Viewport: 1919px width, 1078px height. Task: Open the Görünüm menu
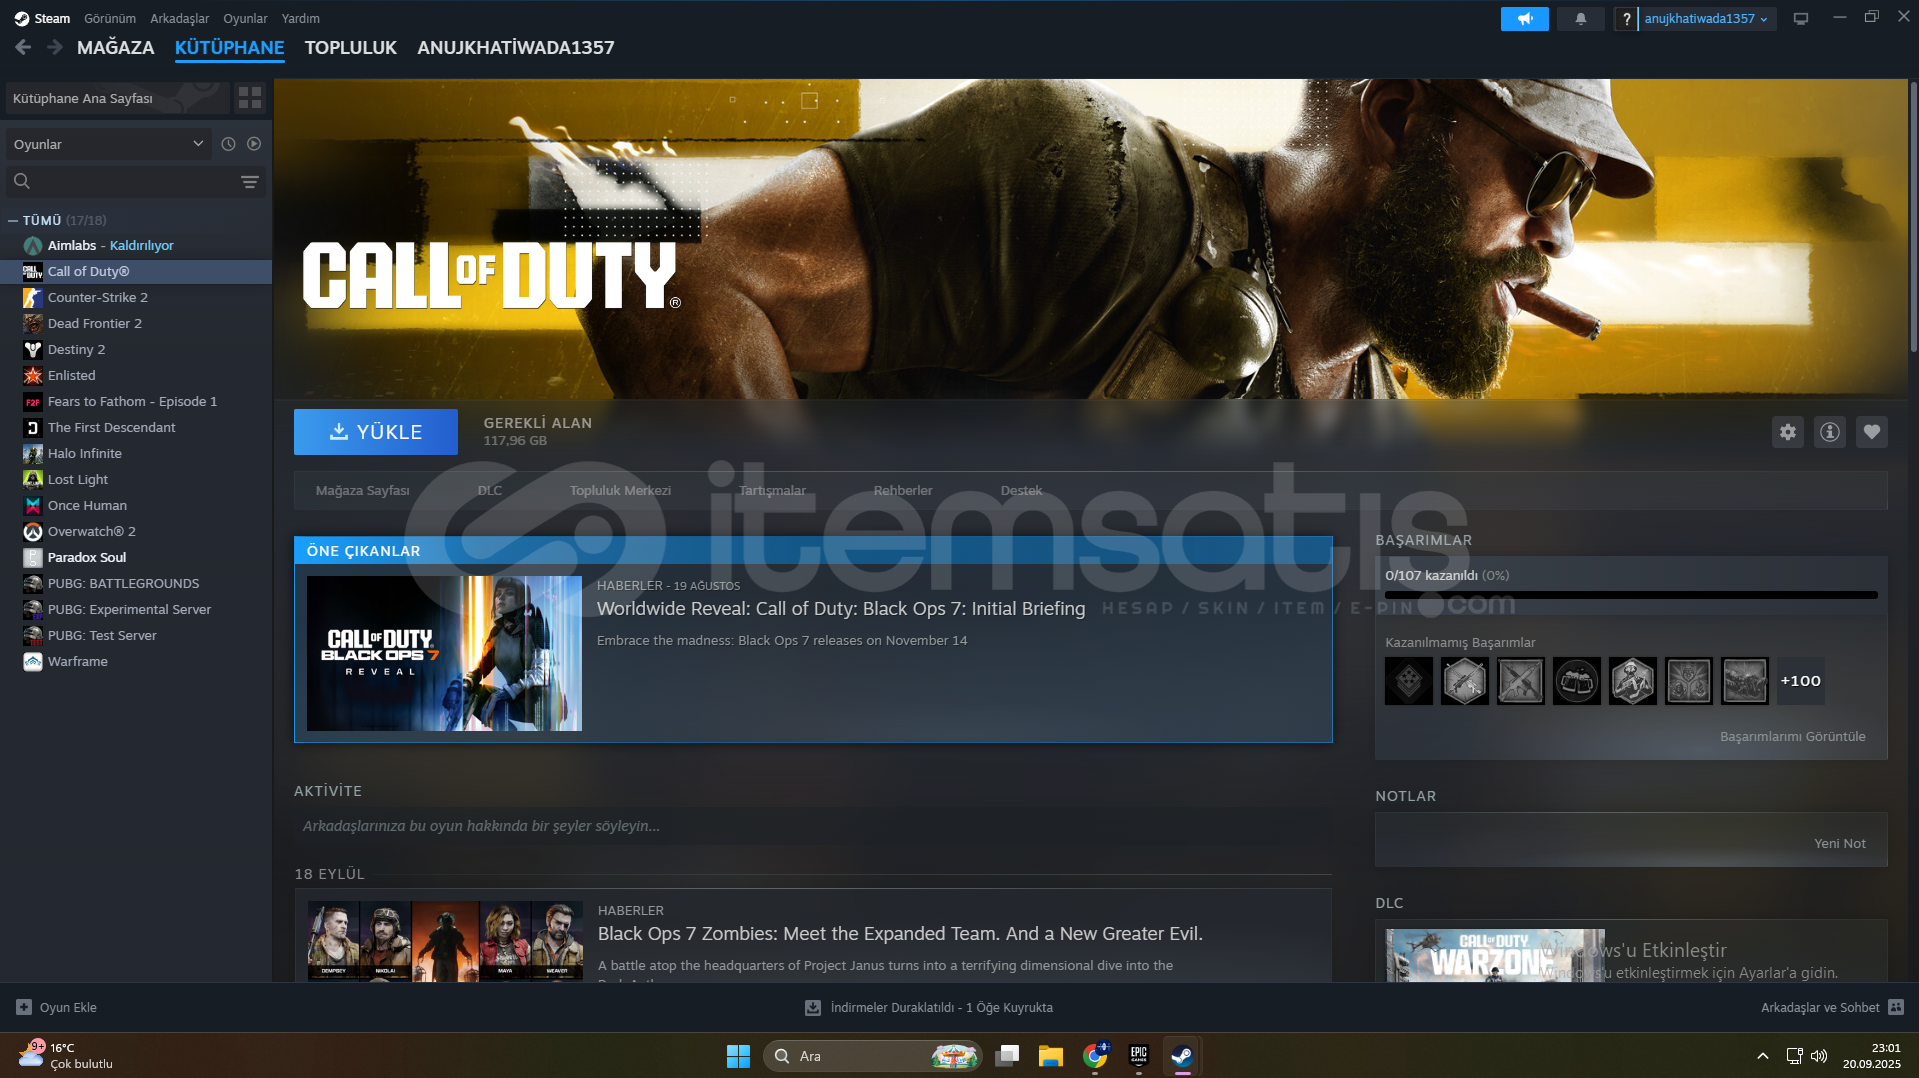click(110, 18)
